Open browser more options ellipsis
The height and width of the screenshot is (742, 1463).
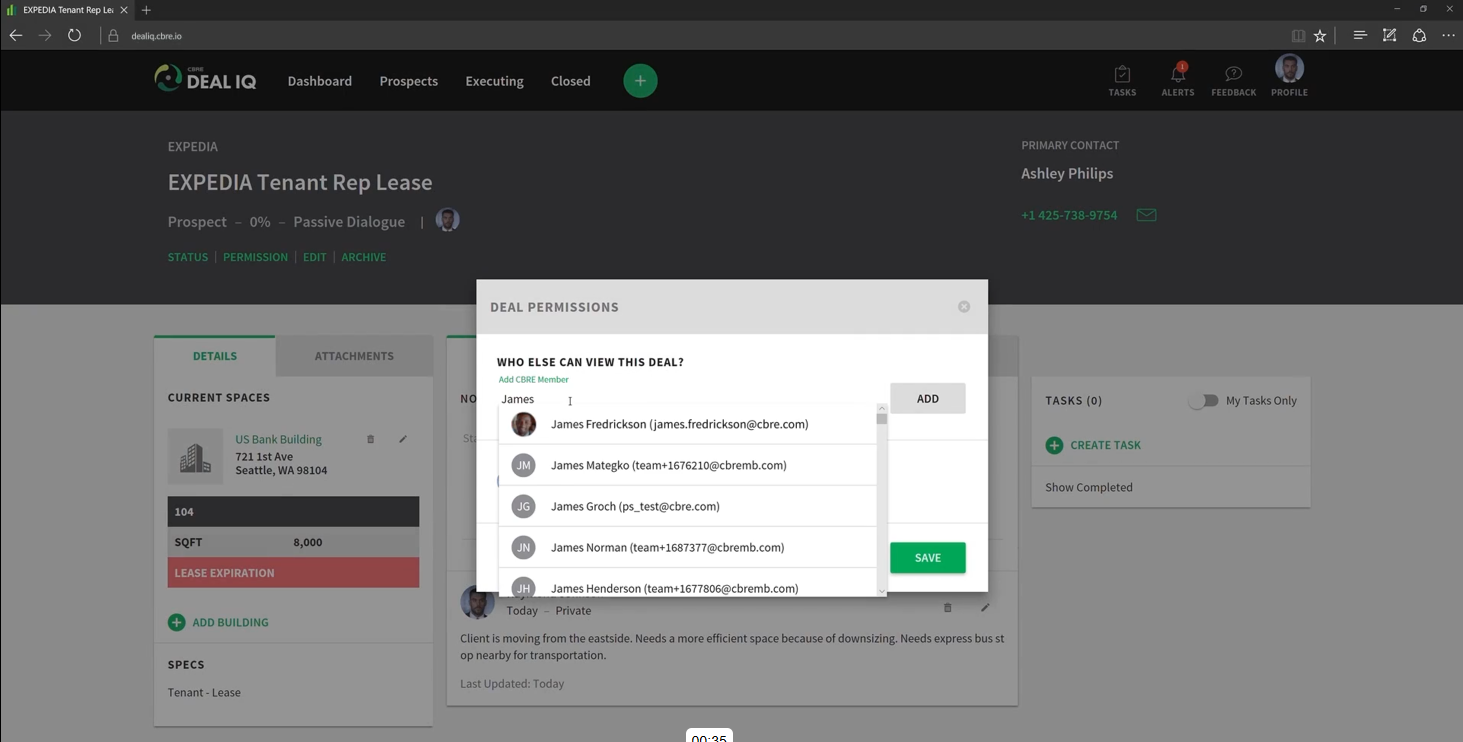point(1448,35)
